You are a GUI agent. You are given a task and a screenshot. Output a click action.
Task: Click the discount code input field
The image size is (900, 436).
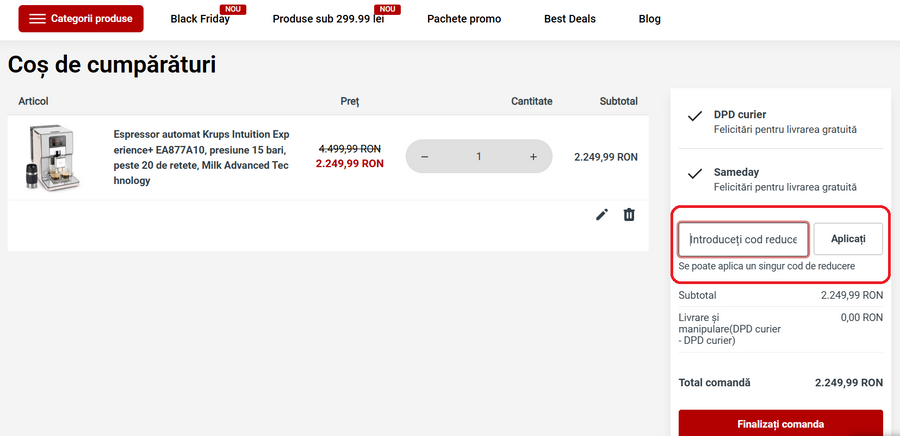[x=743, y=240]
